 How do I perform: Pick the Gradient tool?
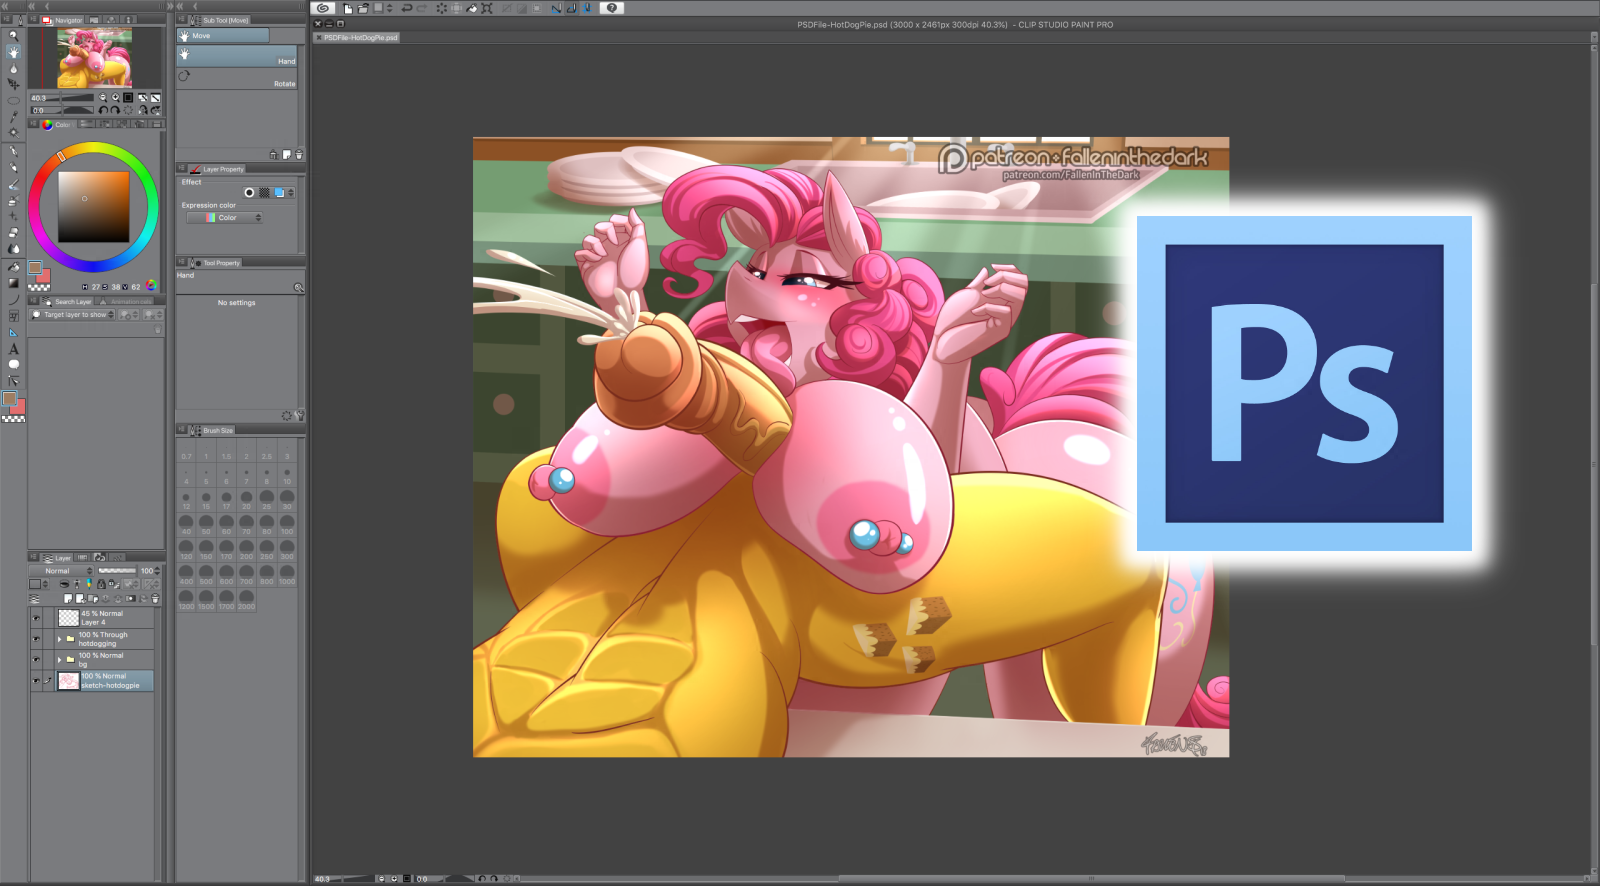point(13,283)
